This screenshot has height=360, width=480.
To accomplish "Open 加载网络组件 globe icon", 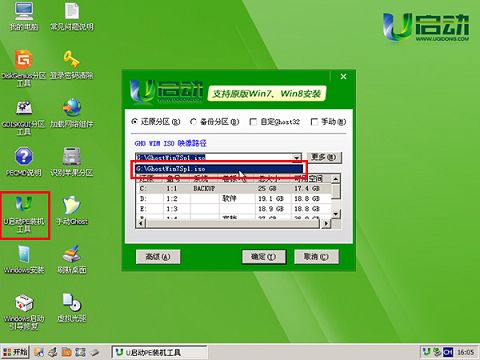I will pyautogui.click(x=72, y=114).
